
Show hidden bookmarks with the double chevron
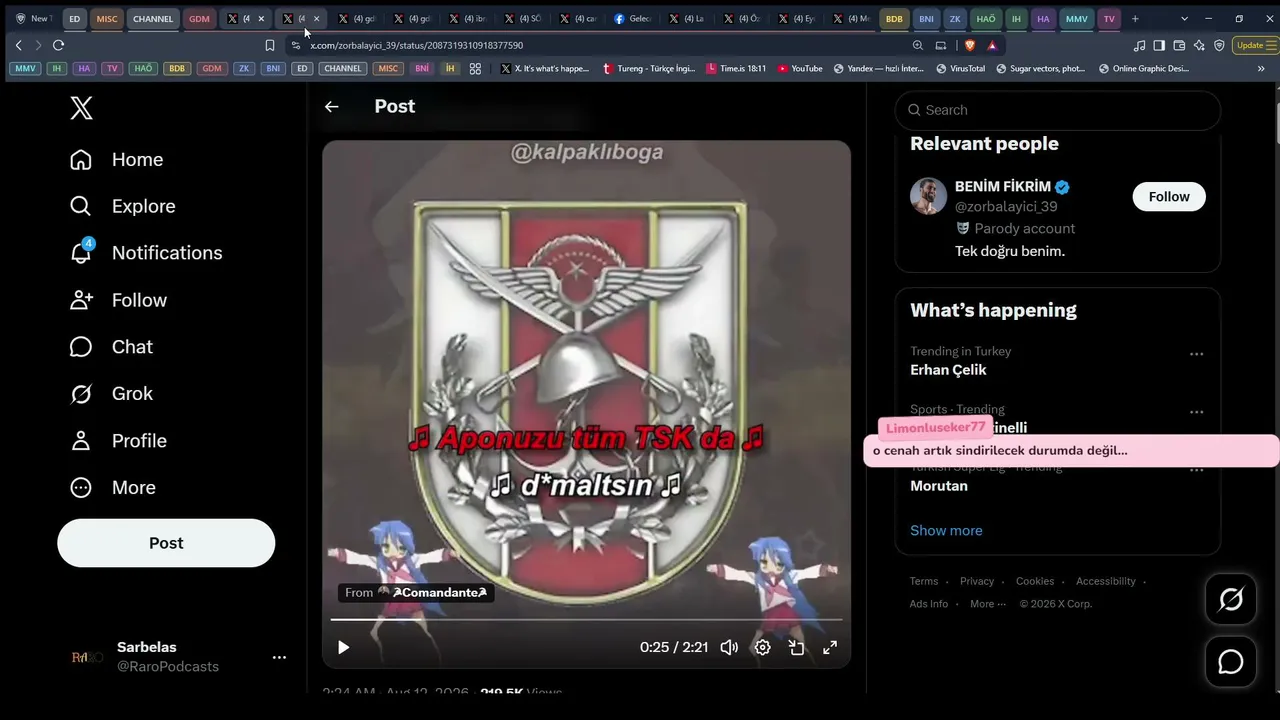pos(1261,69)
